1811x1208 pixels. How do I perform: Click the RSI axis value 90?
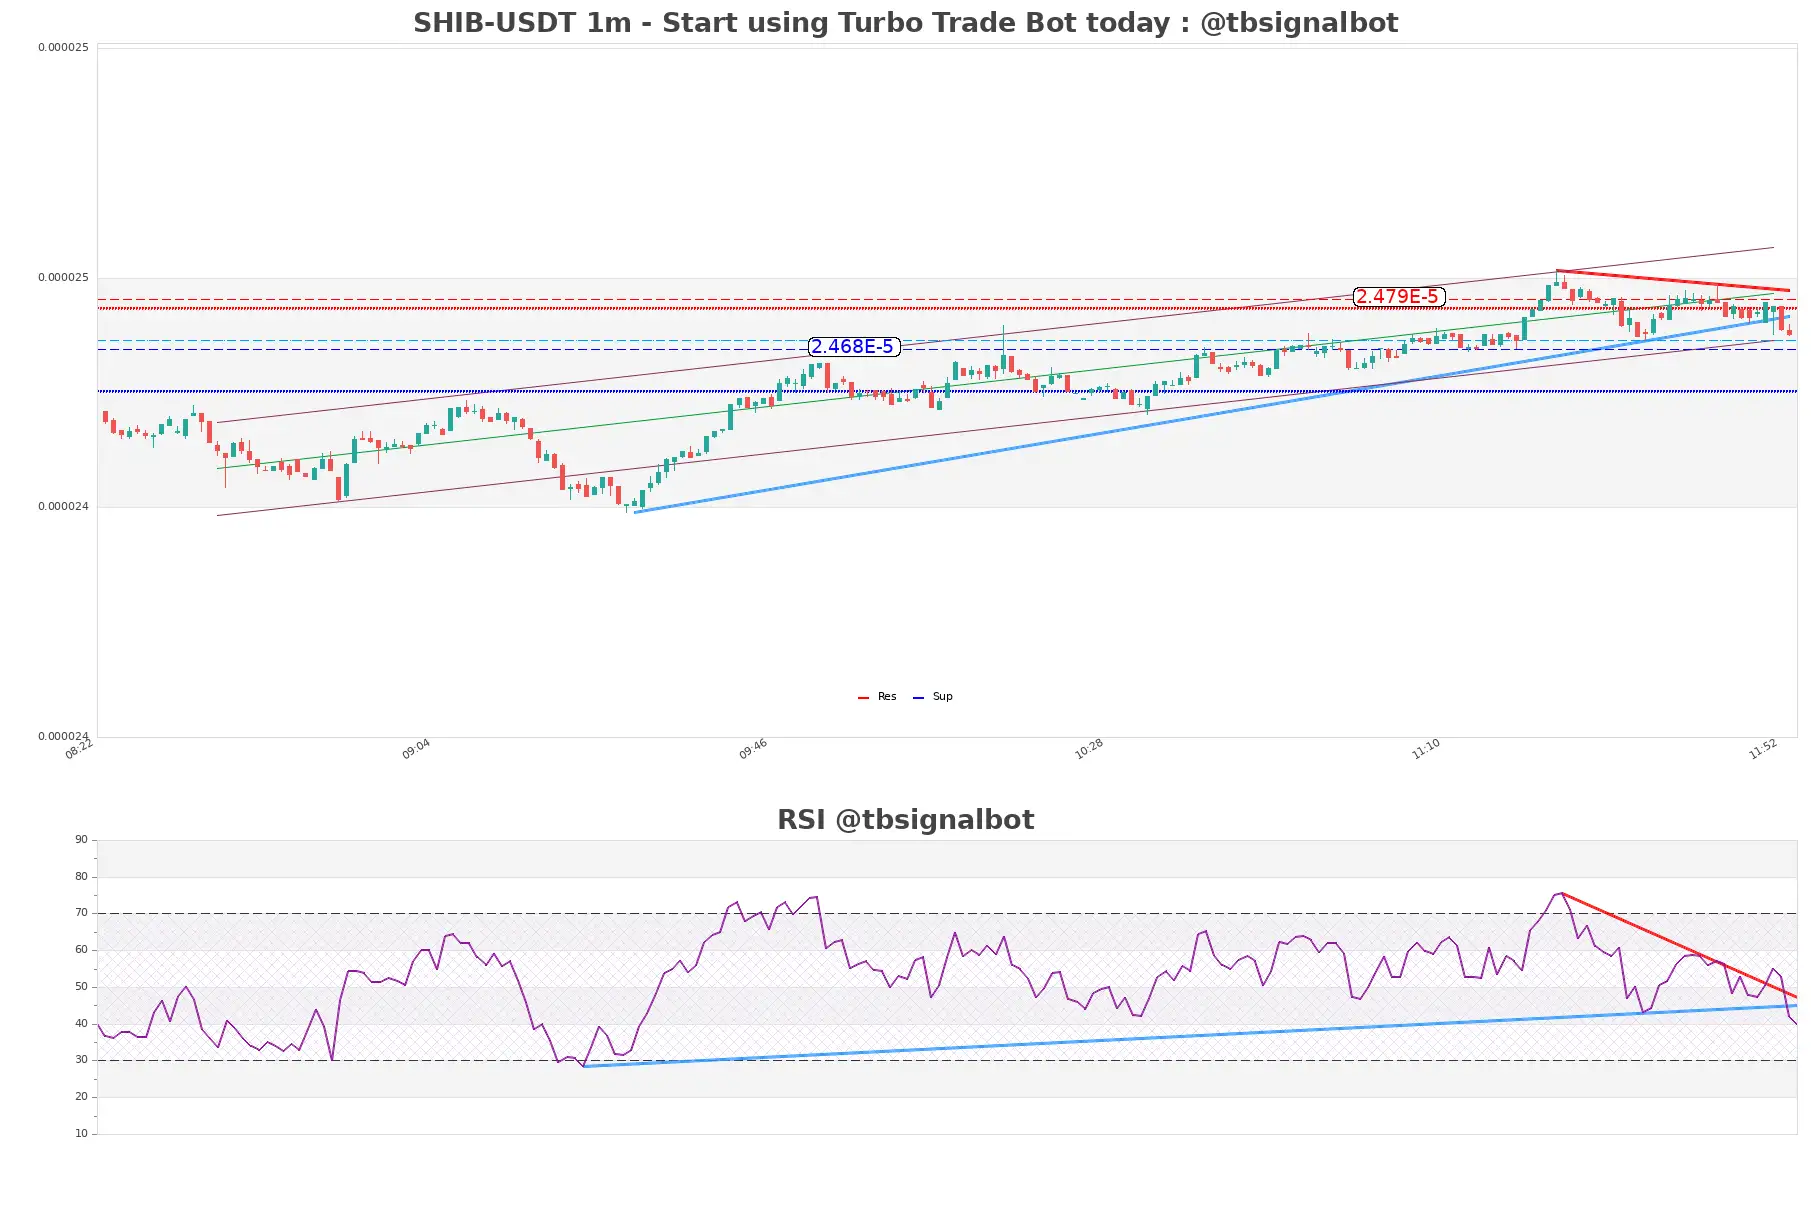[81, 840]
